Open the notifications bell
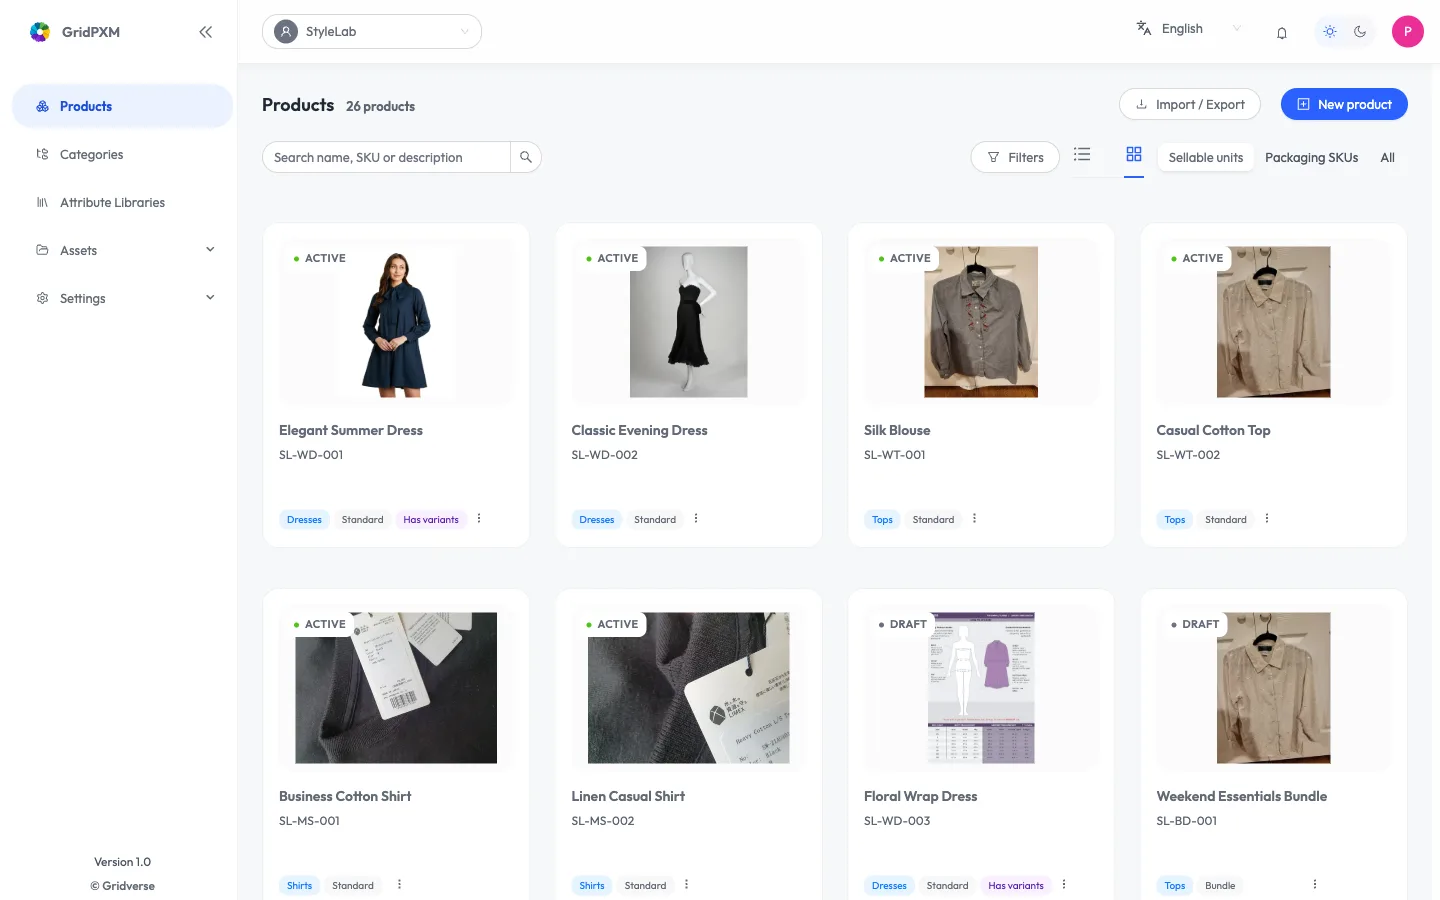Image resolution: width=1440 pixels, height=900 pixels. click(x=1282, y=32)
